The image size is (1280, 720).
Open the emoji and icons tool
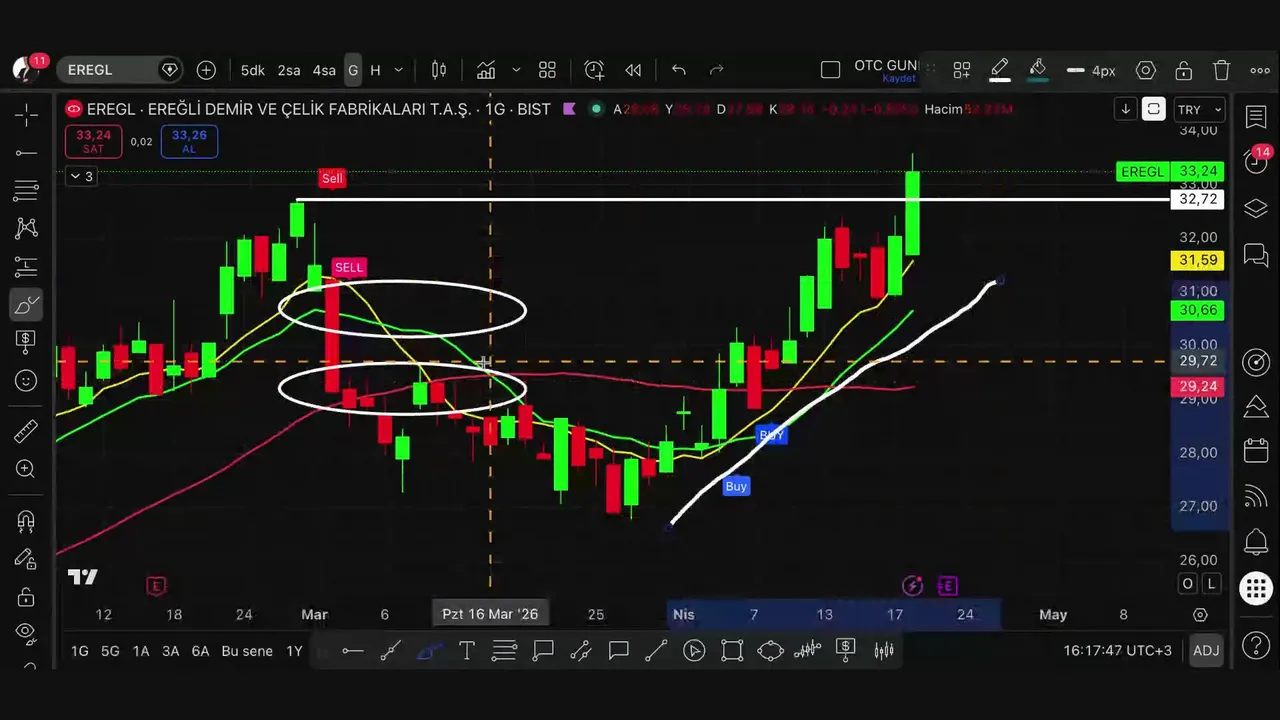[27, 381]
